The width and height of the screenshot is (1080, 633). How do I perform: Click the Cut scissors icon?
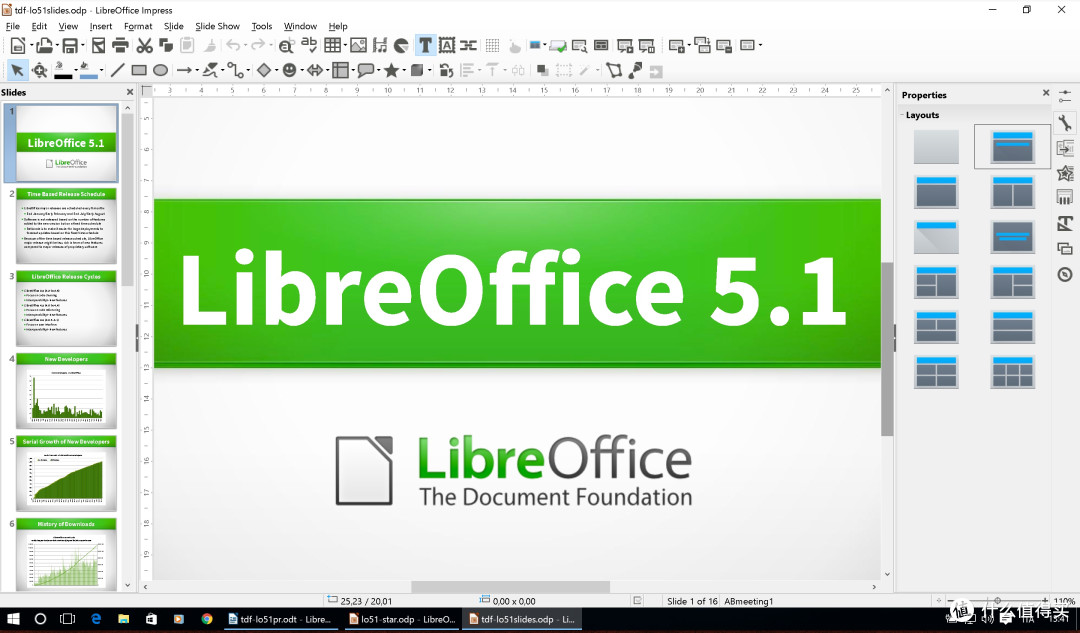[144, 45]
